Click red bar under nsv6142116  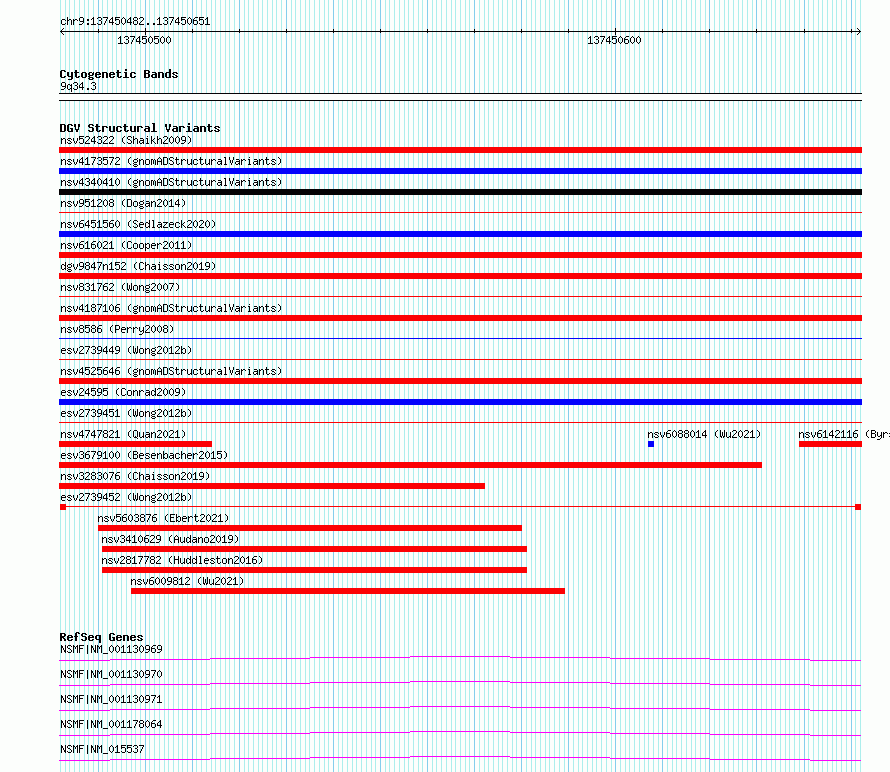pos(830,444)
